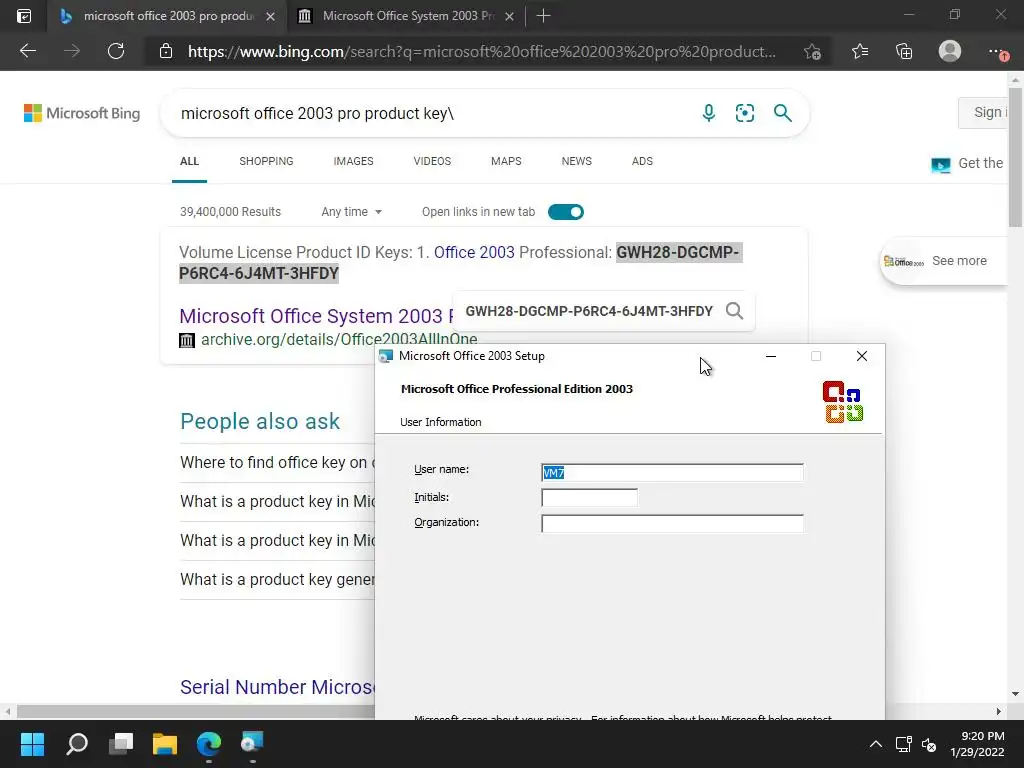Viewport: 1024px width, 768px height.
Task: Click the vertical page scrollbar thumb
Action: 1016,159
